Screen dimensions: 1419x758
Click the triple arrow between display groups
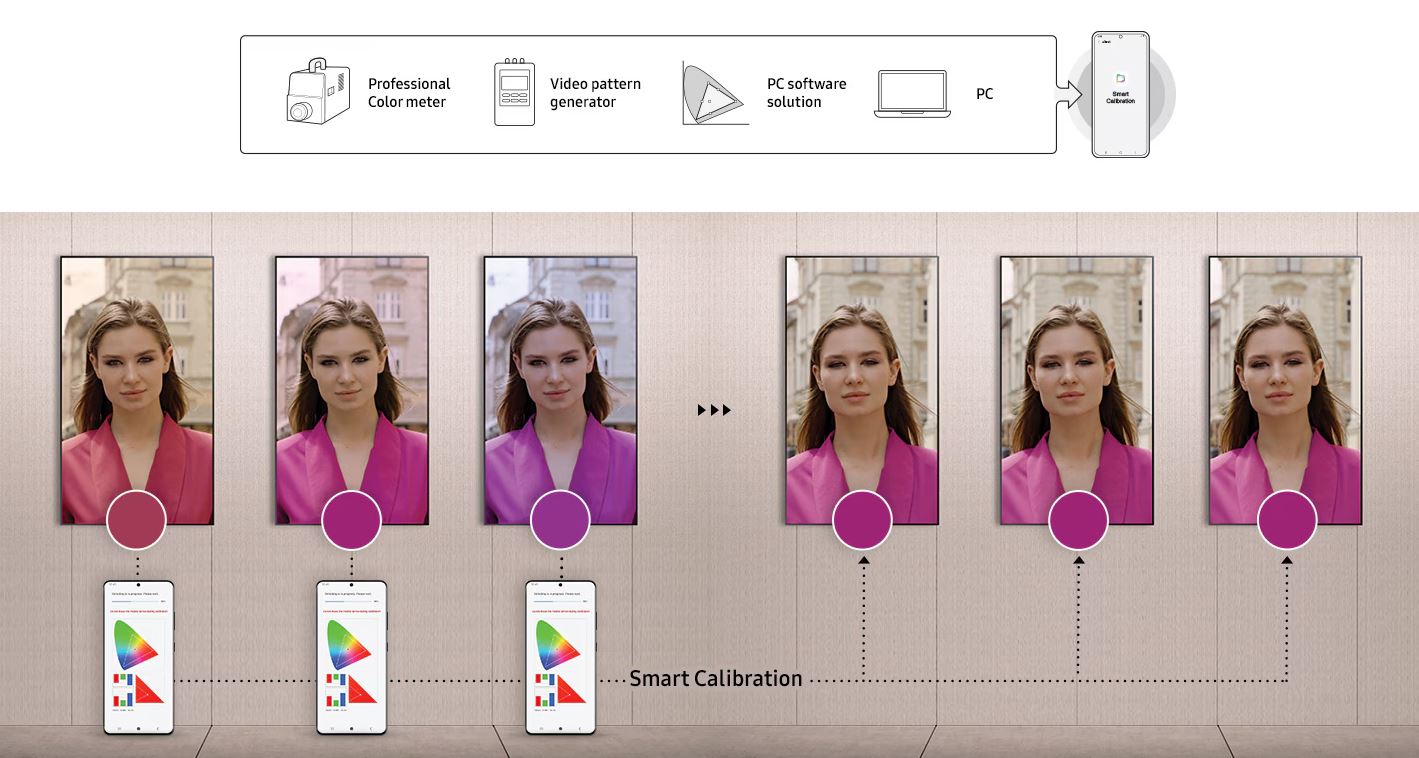pyautogui.click(x=714, y=410)
